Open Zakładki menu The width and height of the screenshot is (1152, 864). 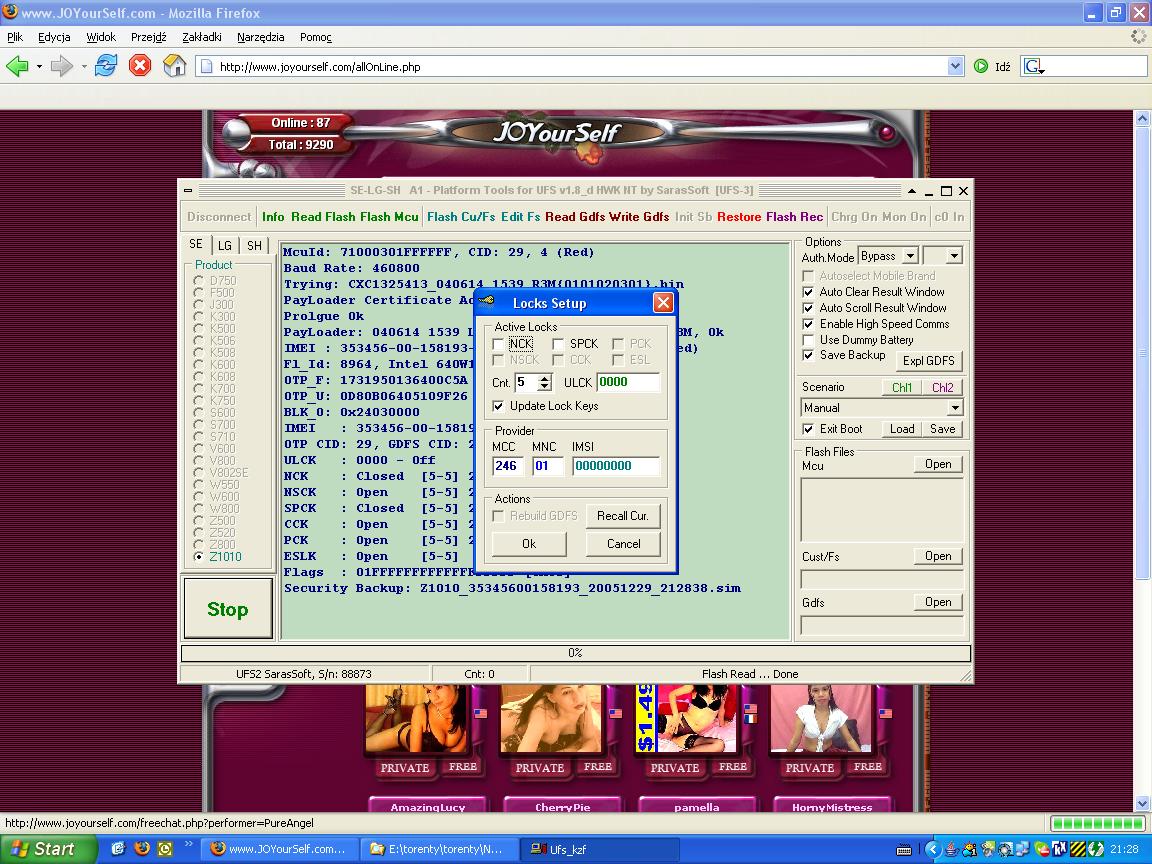pos(201,37)
